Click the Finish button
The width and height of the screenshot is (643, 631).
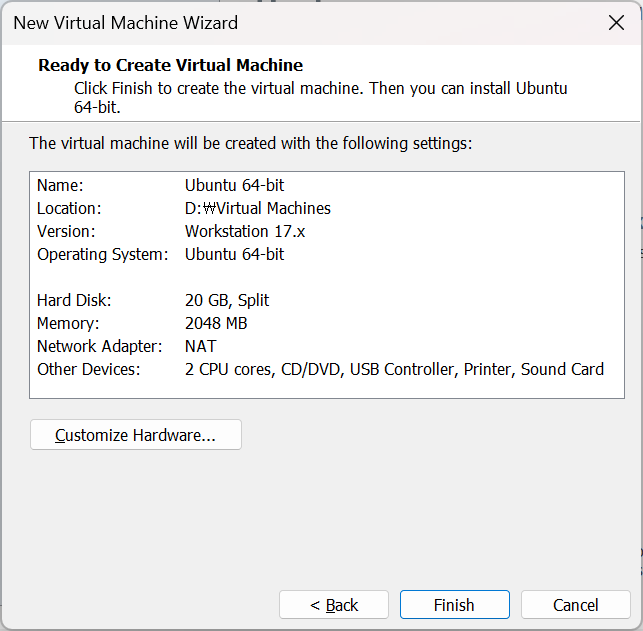454,605
